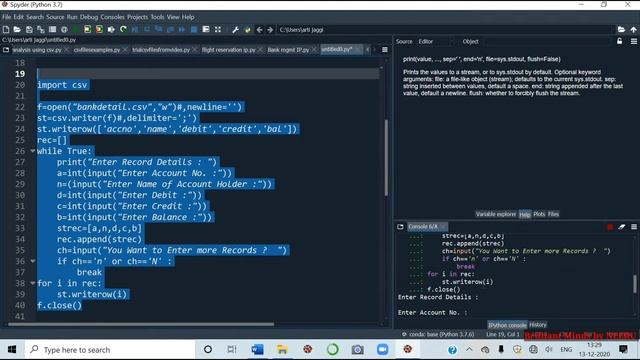Toggle the Help pane lock icon

tap(620, 41)
